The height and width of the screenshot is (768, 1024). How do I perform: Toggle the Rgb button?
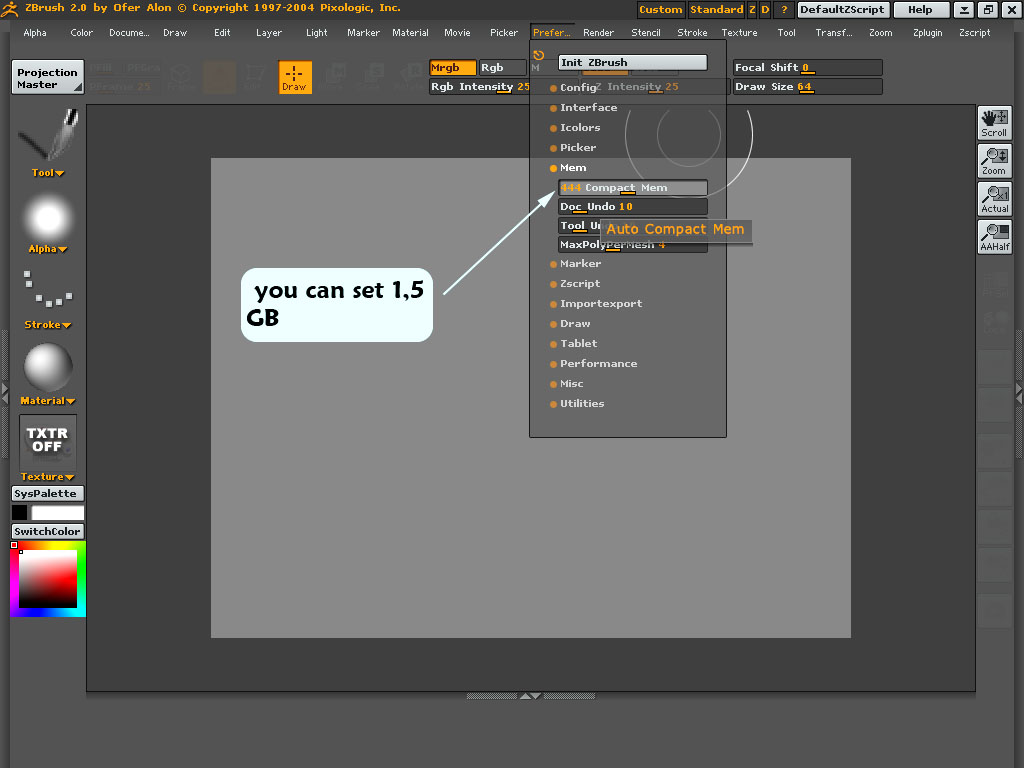(502, 67)
